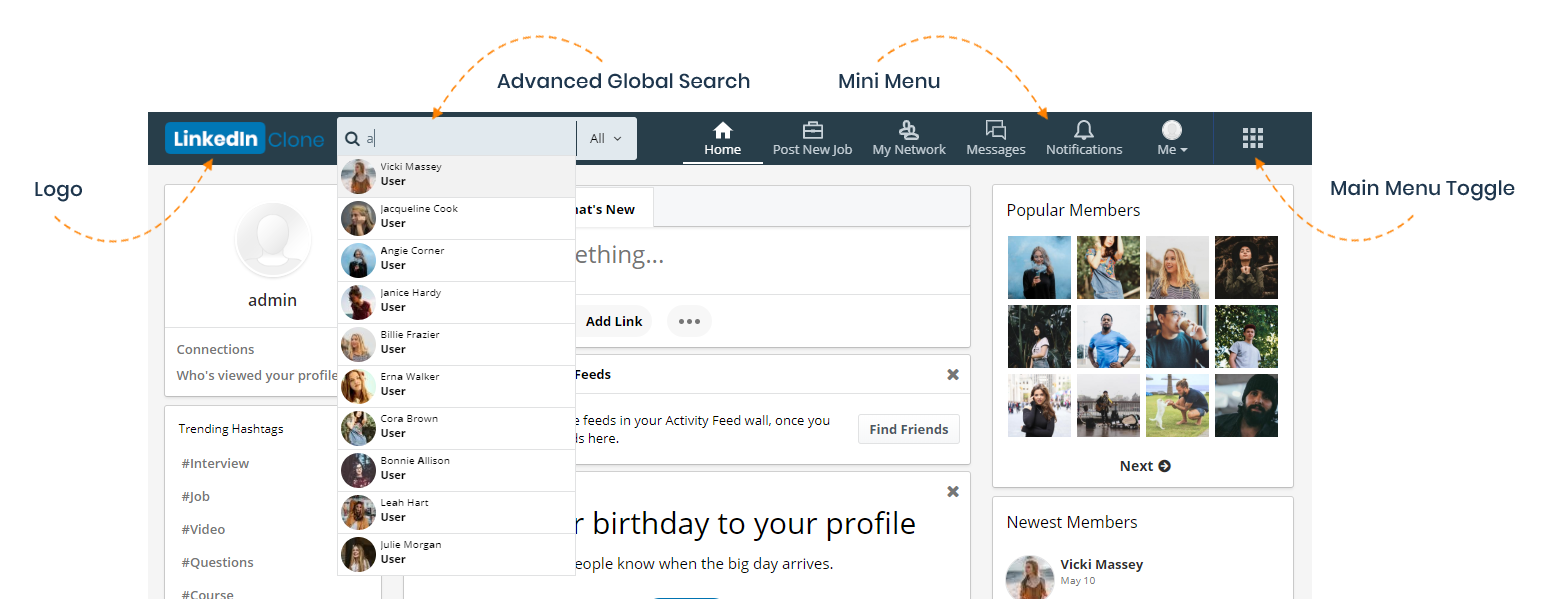Viewport: 1550px width, 599px height.
Task: Dismiss the birthday profile prompt
Action: coord(952,491)
